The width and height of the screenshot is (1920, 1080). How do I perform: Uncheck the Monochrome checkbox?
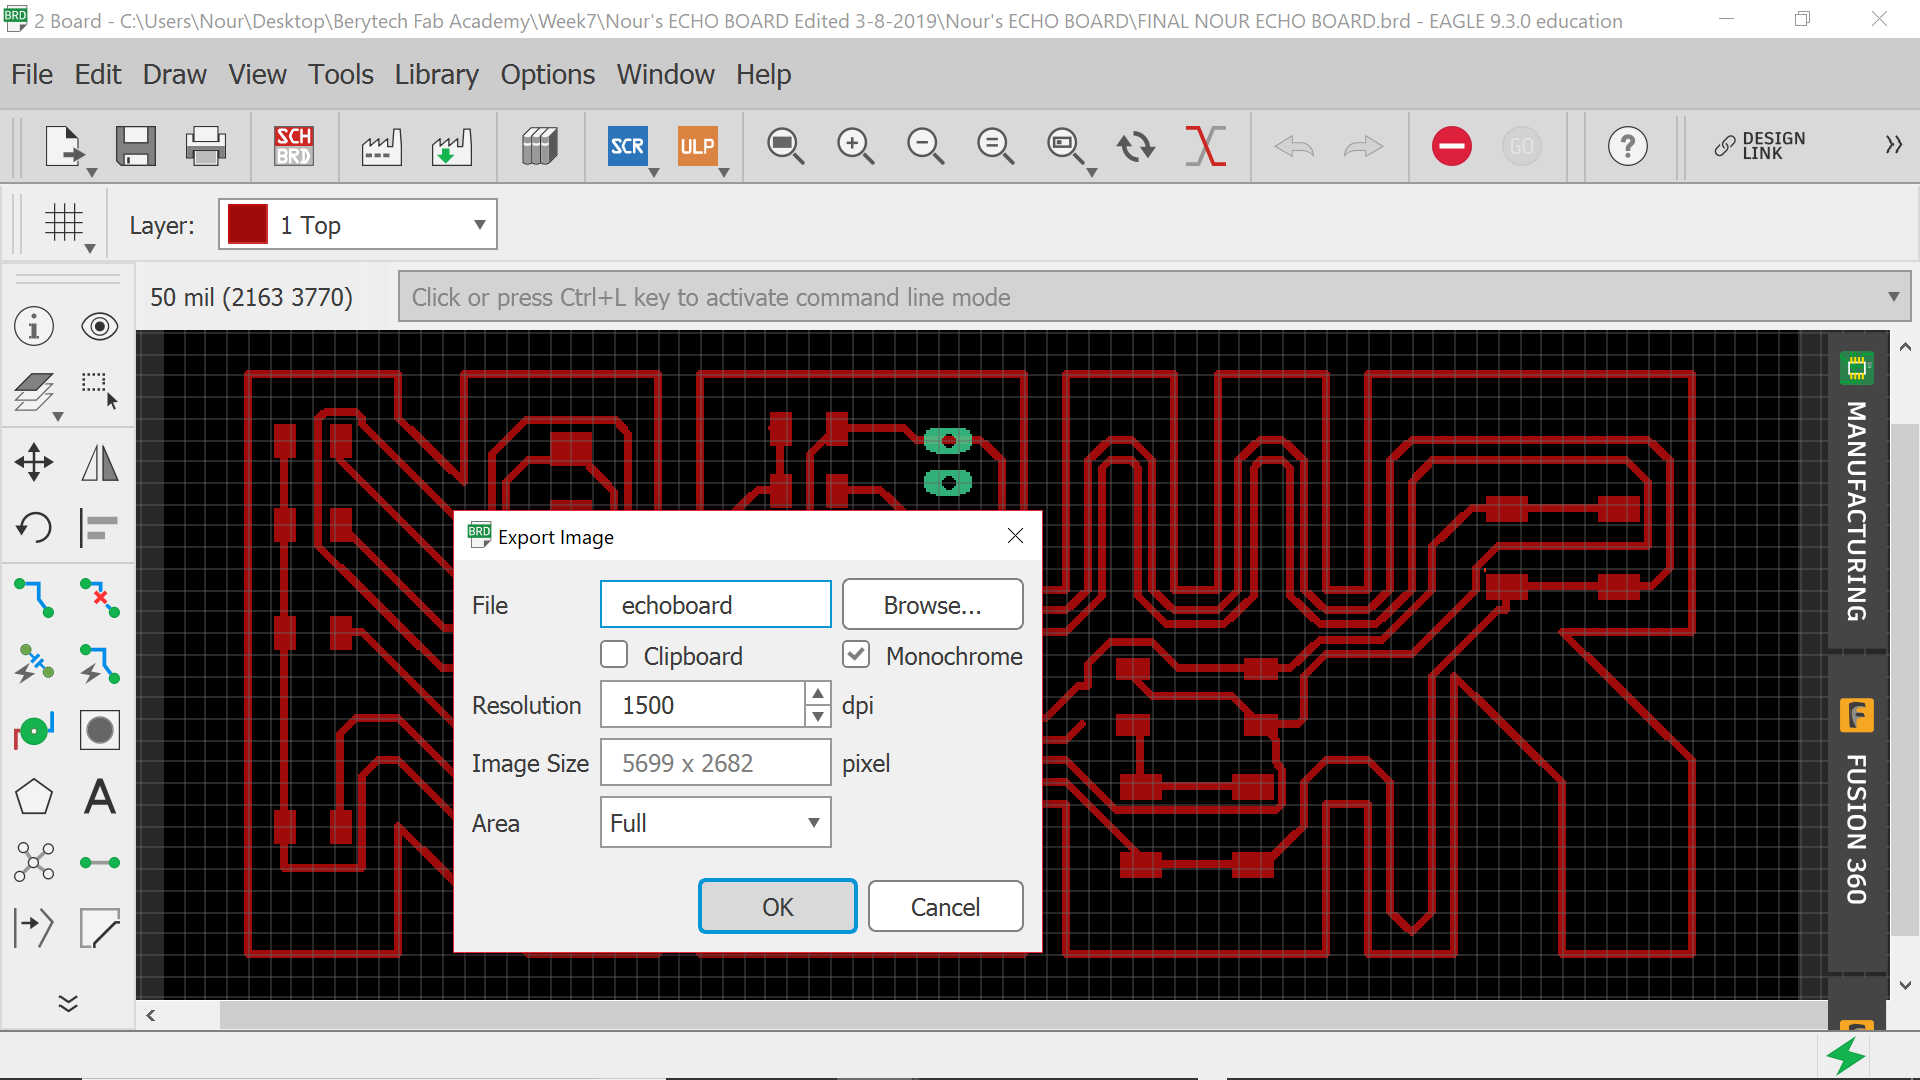[x=856, y=655]
